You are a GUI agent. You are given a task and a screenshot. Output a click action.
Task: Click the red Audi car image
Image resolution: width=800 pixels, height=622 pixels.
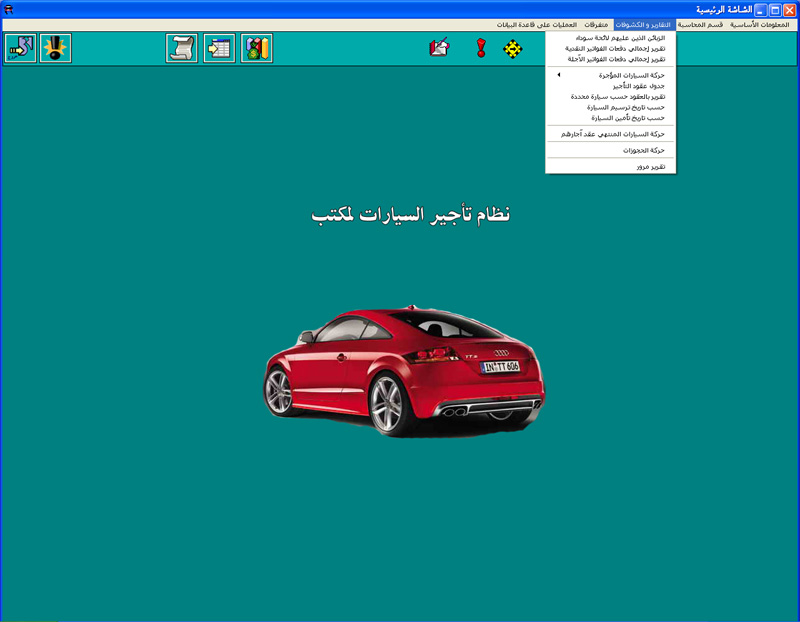point(404,368)
